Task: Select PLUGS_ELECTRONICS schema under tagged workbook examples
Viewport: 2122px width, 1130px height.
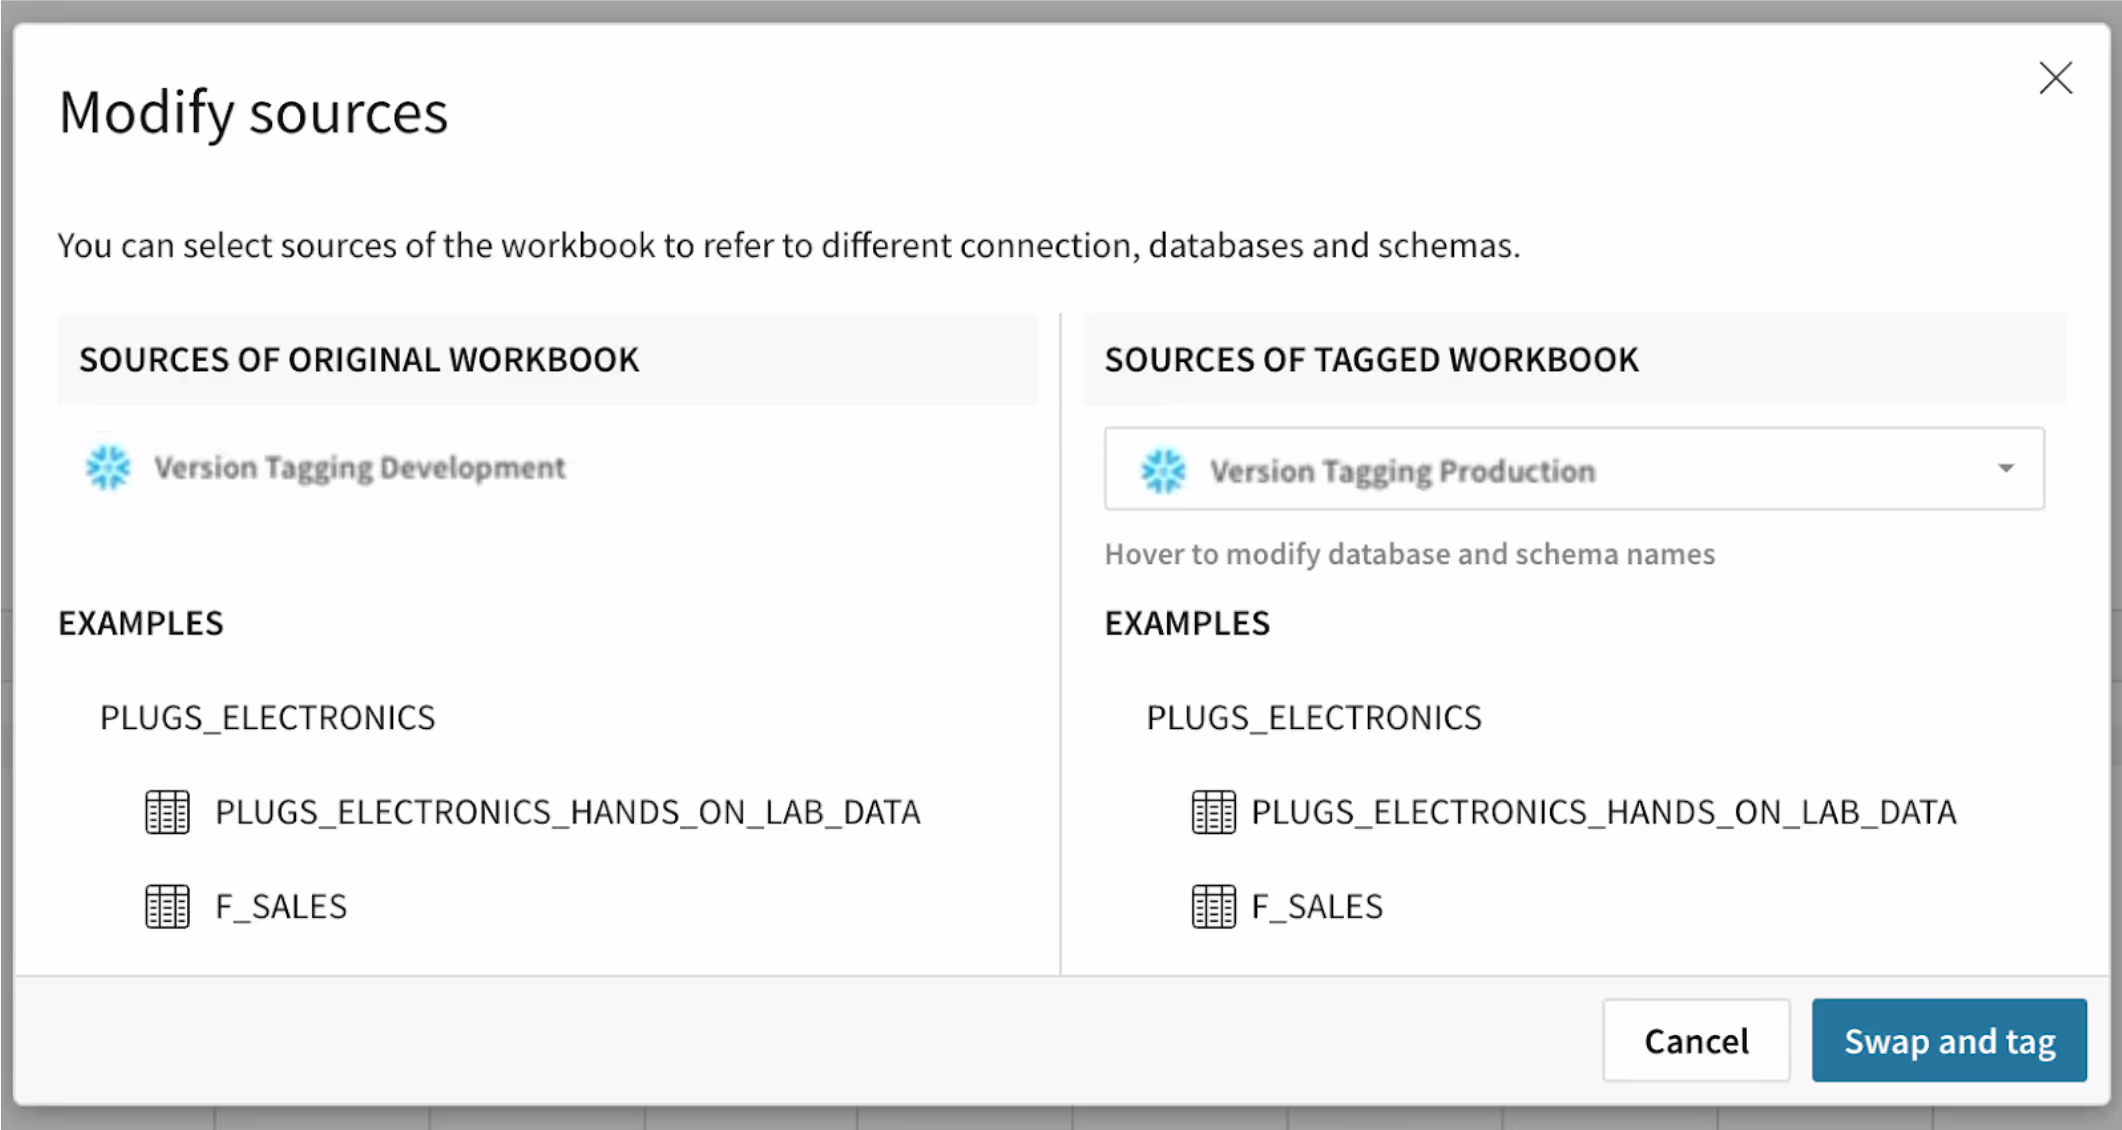Action: [1314, 718]
